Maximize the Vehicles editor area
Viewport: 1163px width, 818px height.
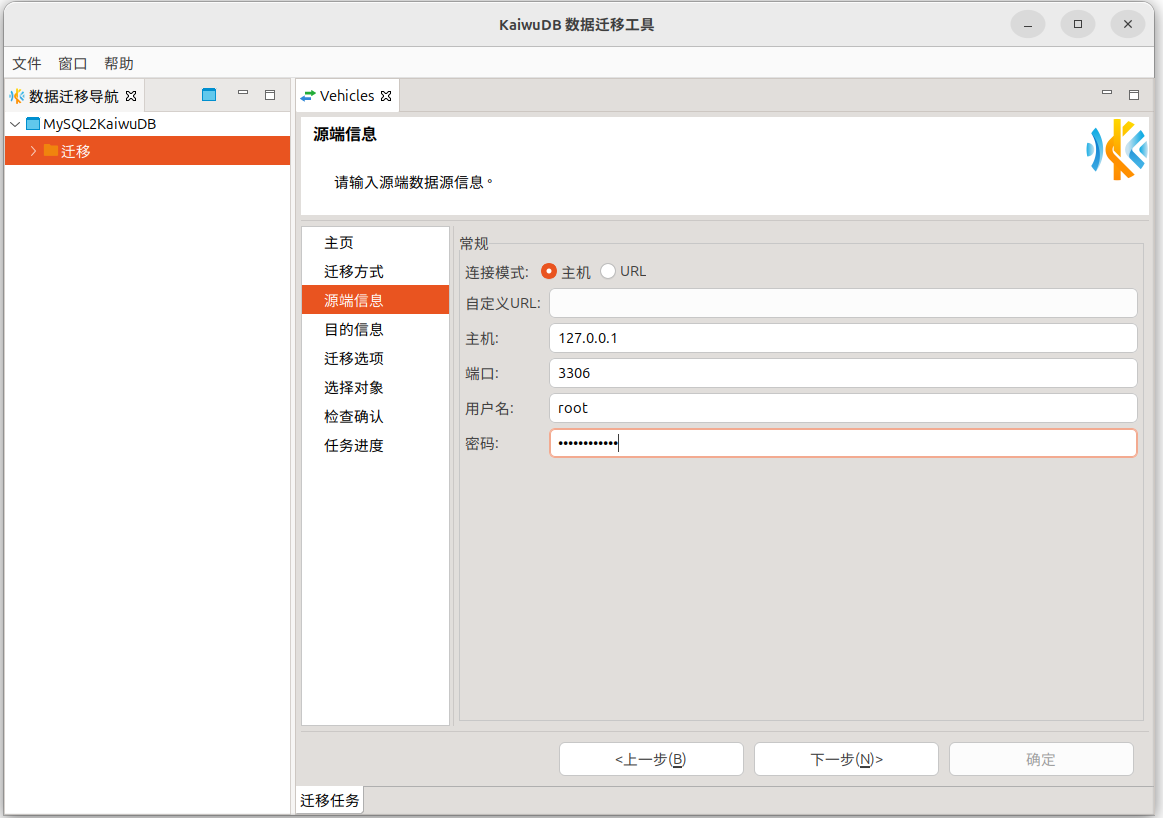[x=1134, y=95]
